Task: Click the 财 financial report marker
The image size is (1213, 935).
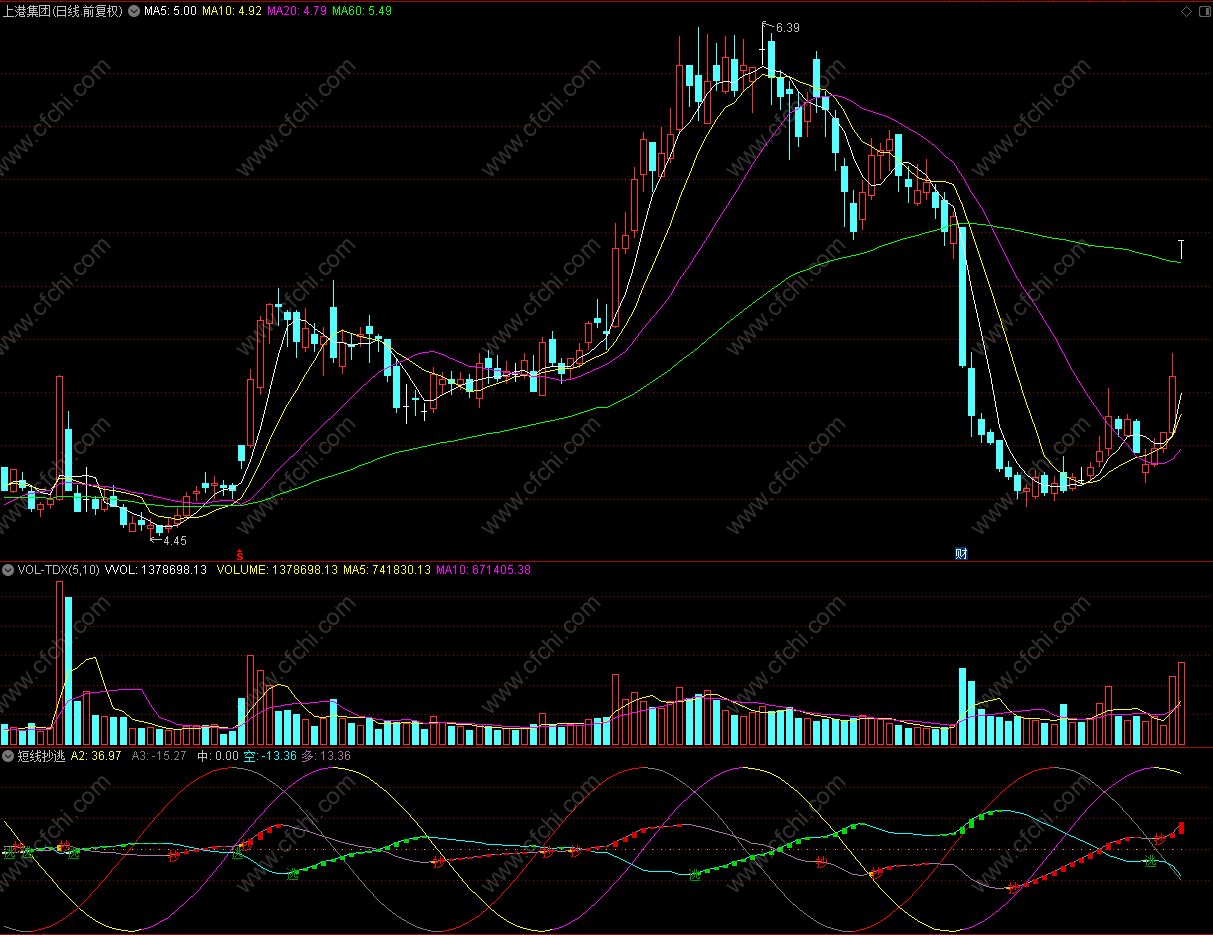Action: (x=962, y=553)
